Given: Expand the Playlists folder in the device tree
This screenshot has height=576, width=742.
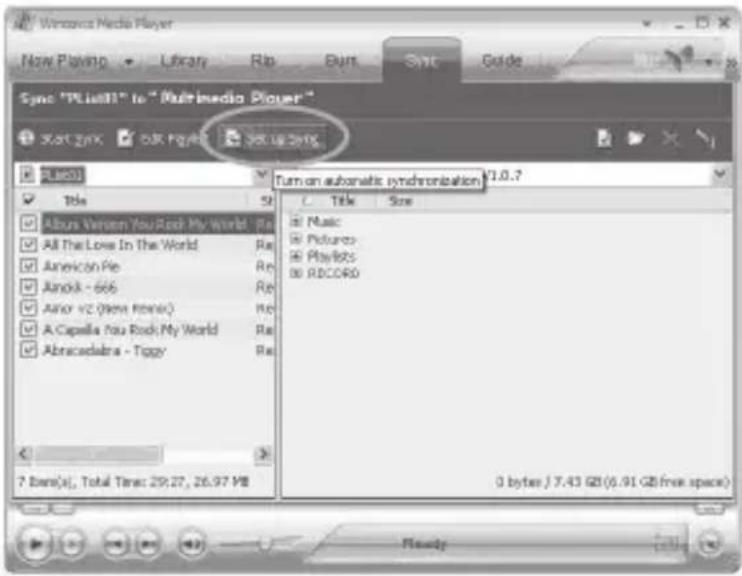Looking at the screenshot, I should pyautogui.click(x=296, y=256).
